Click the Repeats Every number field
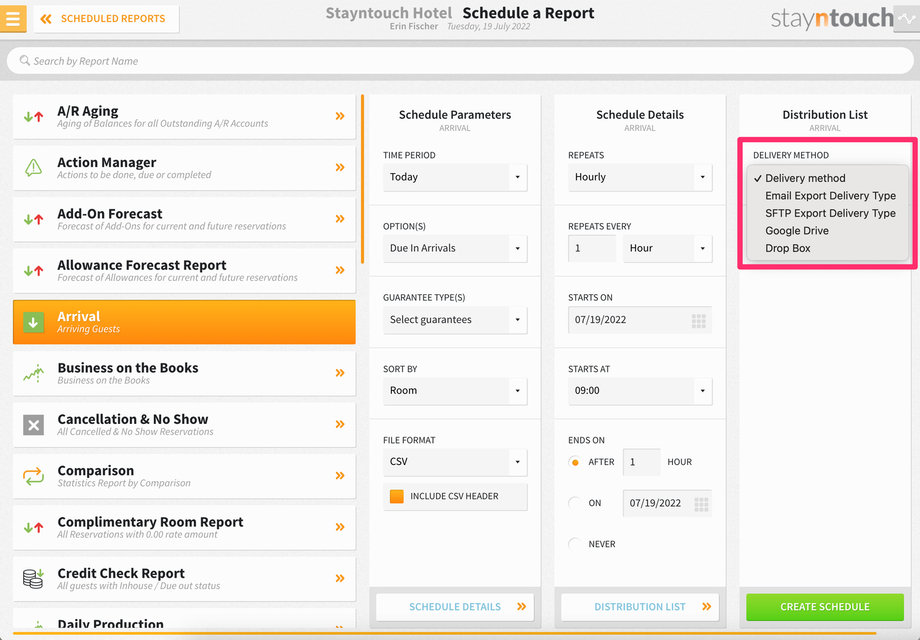The width and height of the screenshot is (920, 640). [x=591, y=248]
